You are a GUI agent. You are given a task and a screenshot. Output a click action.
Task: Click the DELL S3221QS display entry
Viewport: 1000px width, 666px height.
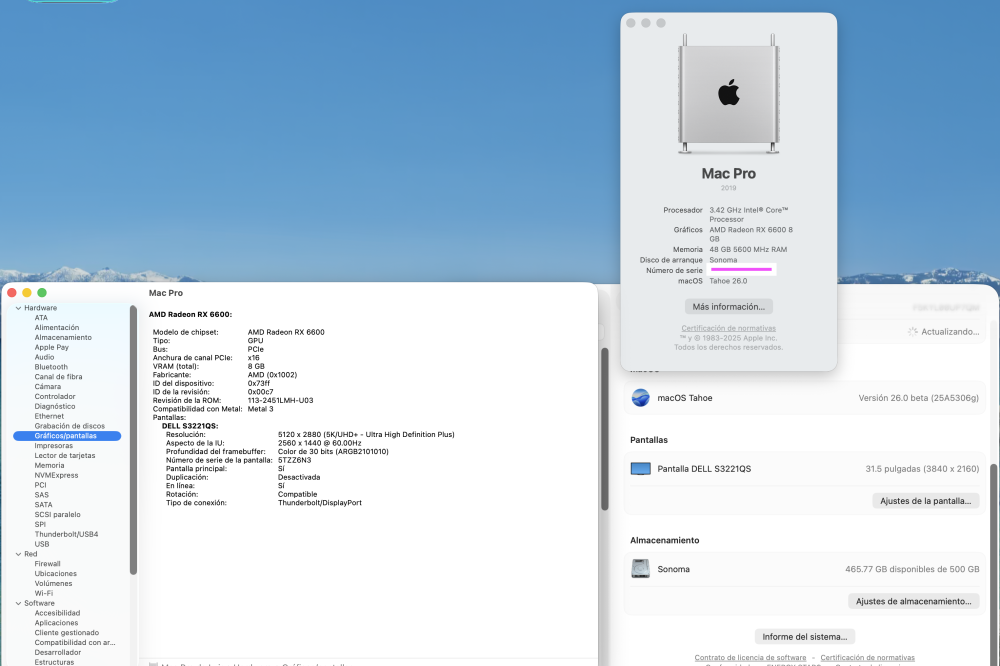click(x=190, y=426)
